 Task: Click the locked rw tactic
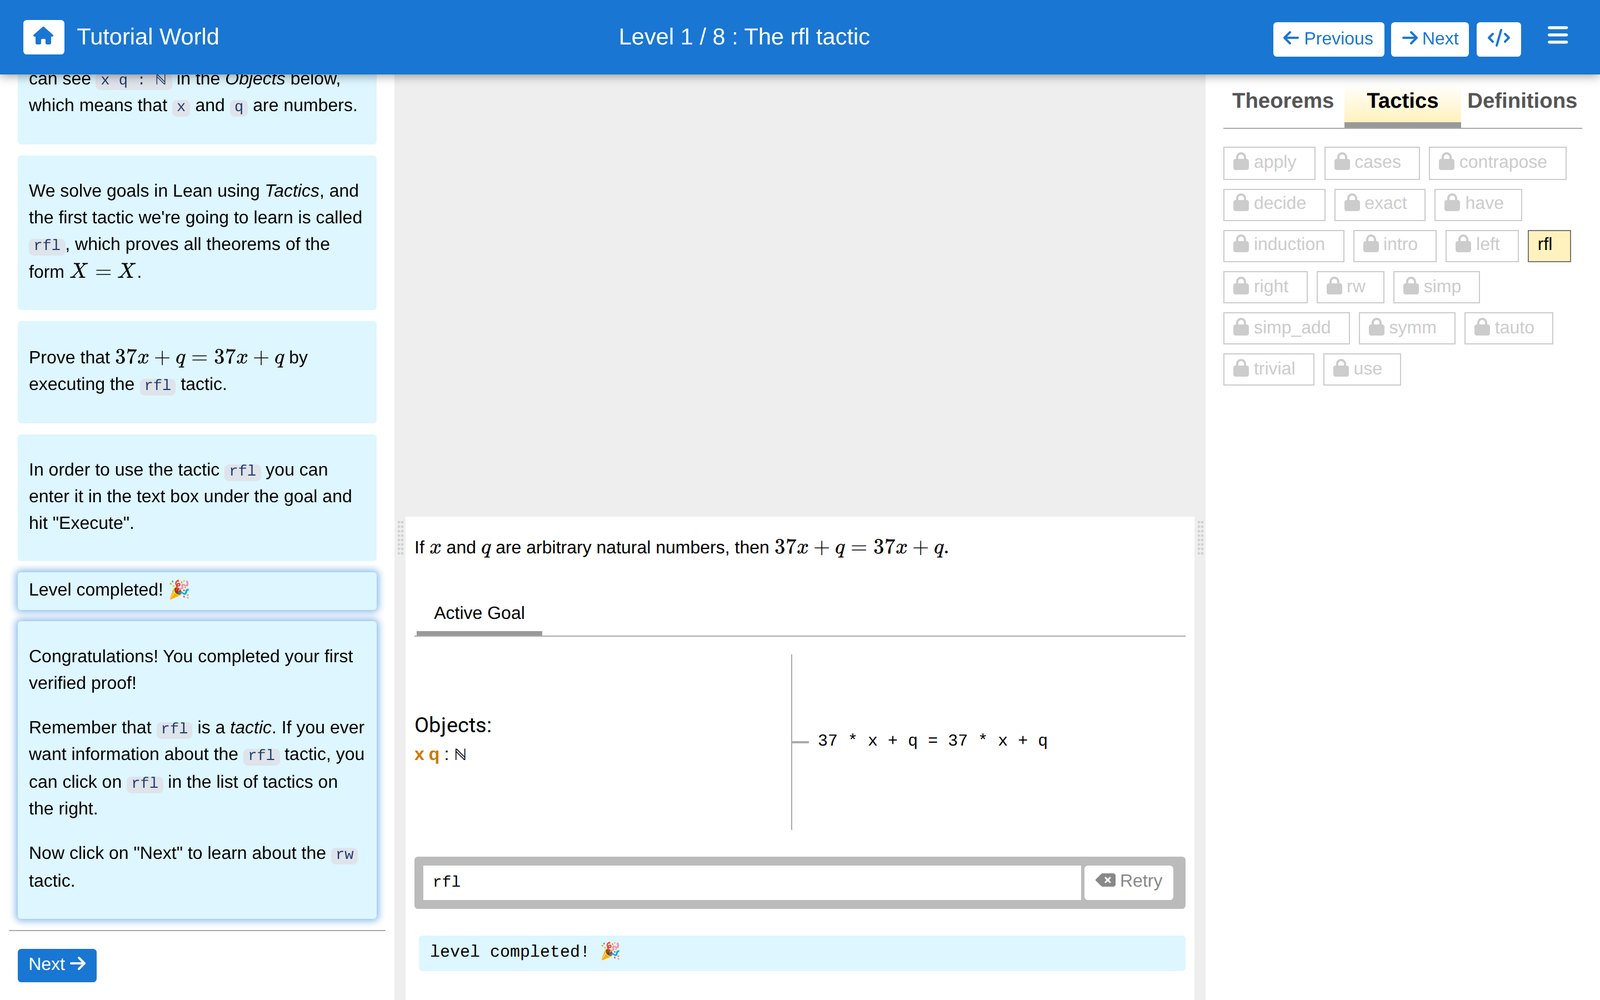click(1349, 287)
